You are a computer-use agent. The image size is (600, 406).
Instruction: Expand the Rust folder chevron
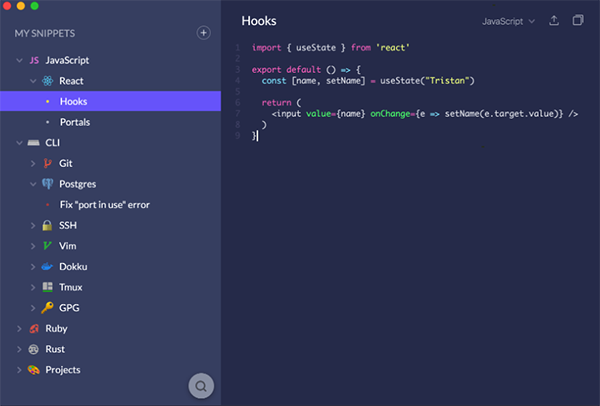pos(19,349)
